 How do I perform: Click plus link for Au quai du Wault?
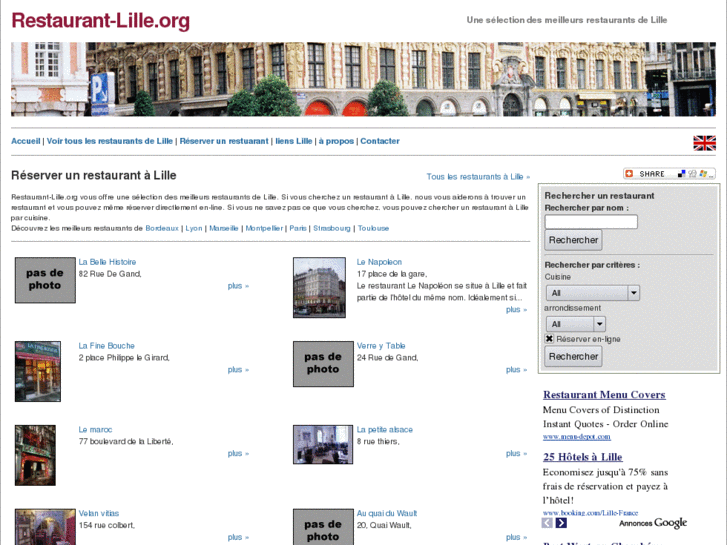(517, 538)
